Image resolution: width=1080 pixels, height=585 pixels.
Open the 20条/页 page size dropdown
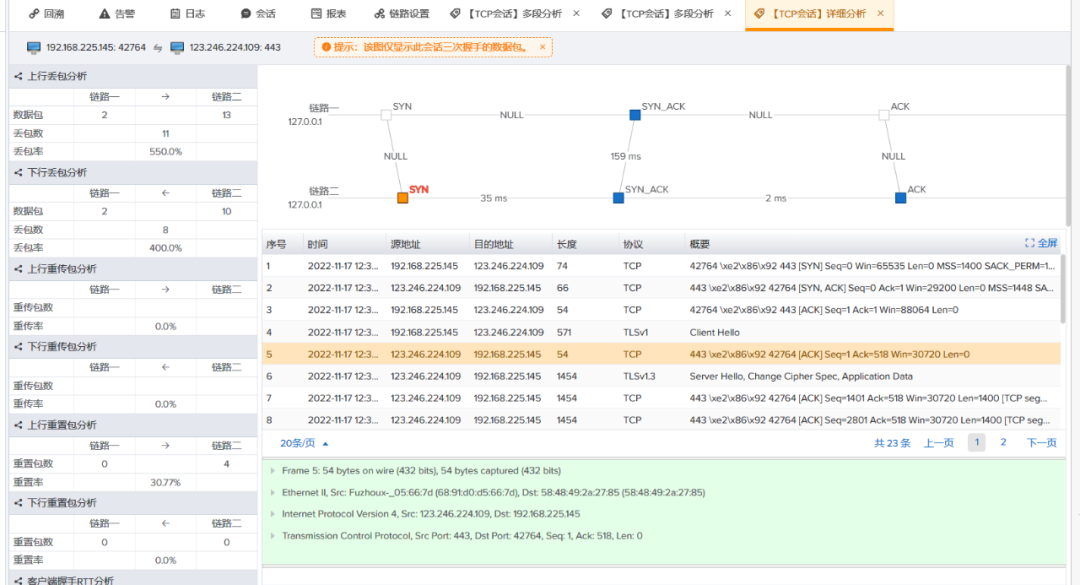tap(304, 443)
